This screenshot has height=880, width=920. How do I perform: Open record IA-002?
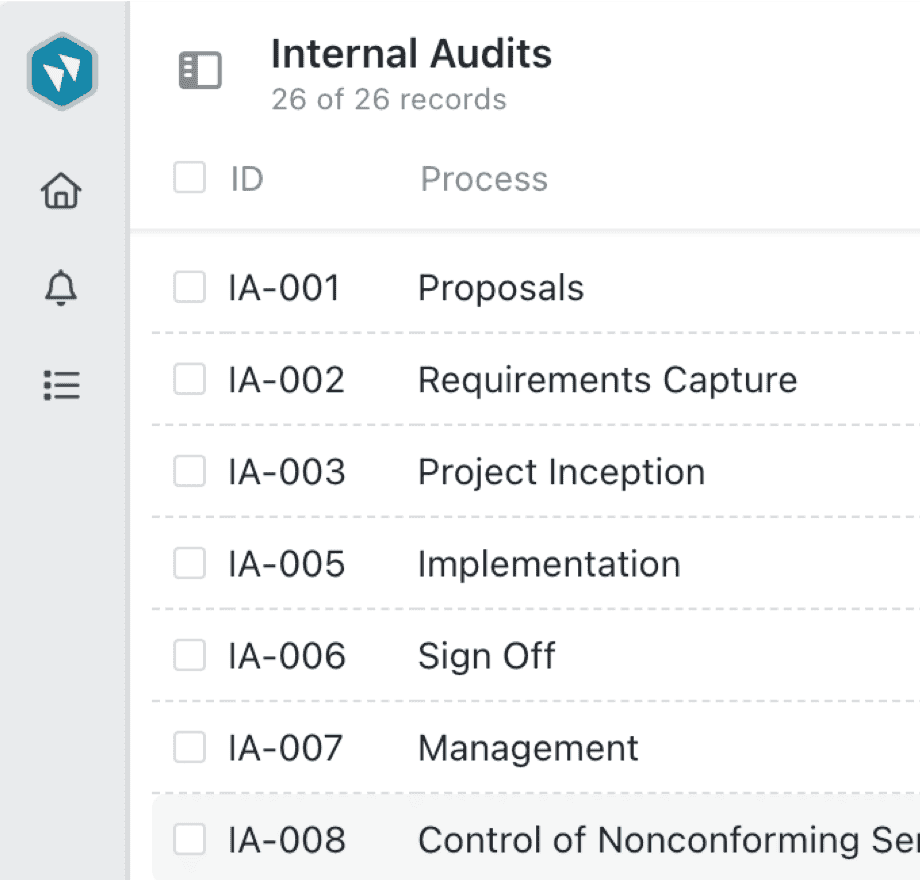tap(286, 380)
